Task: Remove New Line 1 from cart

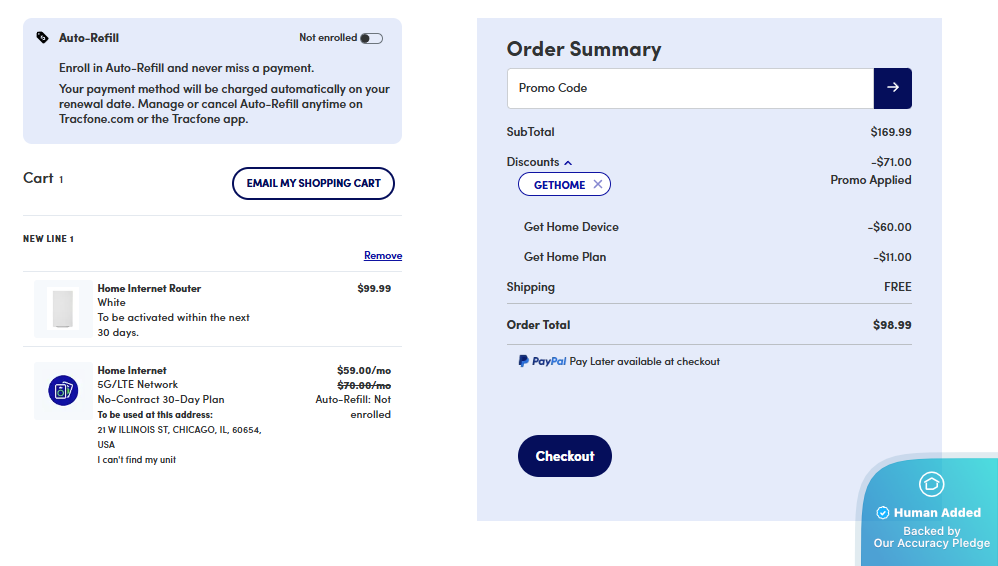Action: (x=383, y=255)
